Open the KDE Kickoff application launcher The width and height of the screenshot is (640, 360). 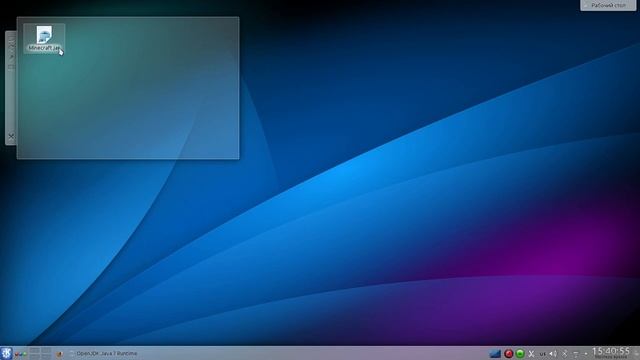point(6,353)
